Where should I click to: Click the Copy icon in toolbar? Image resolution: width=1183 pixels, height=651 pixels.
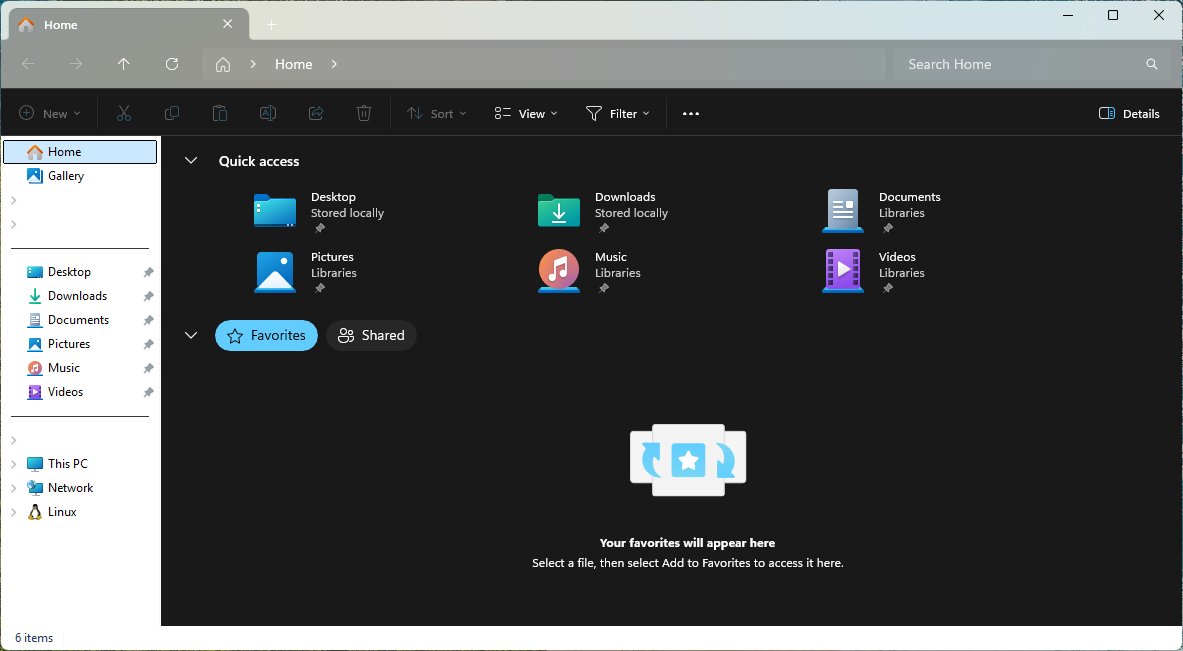(172, 113)
